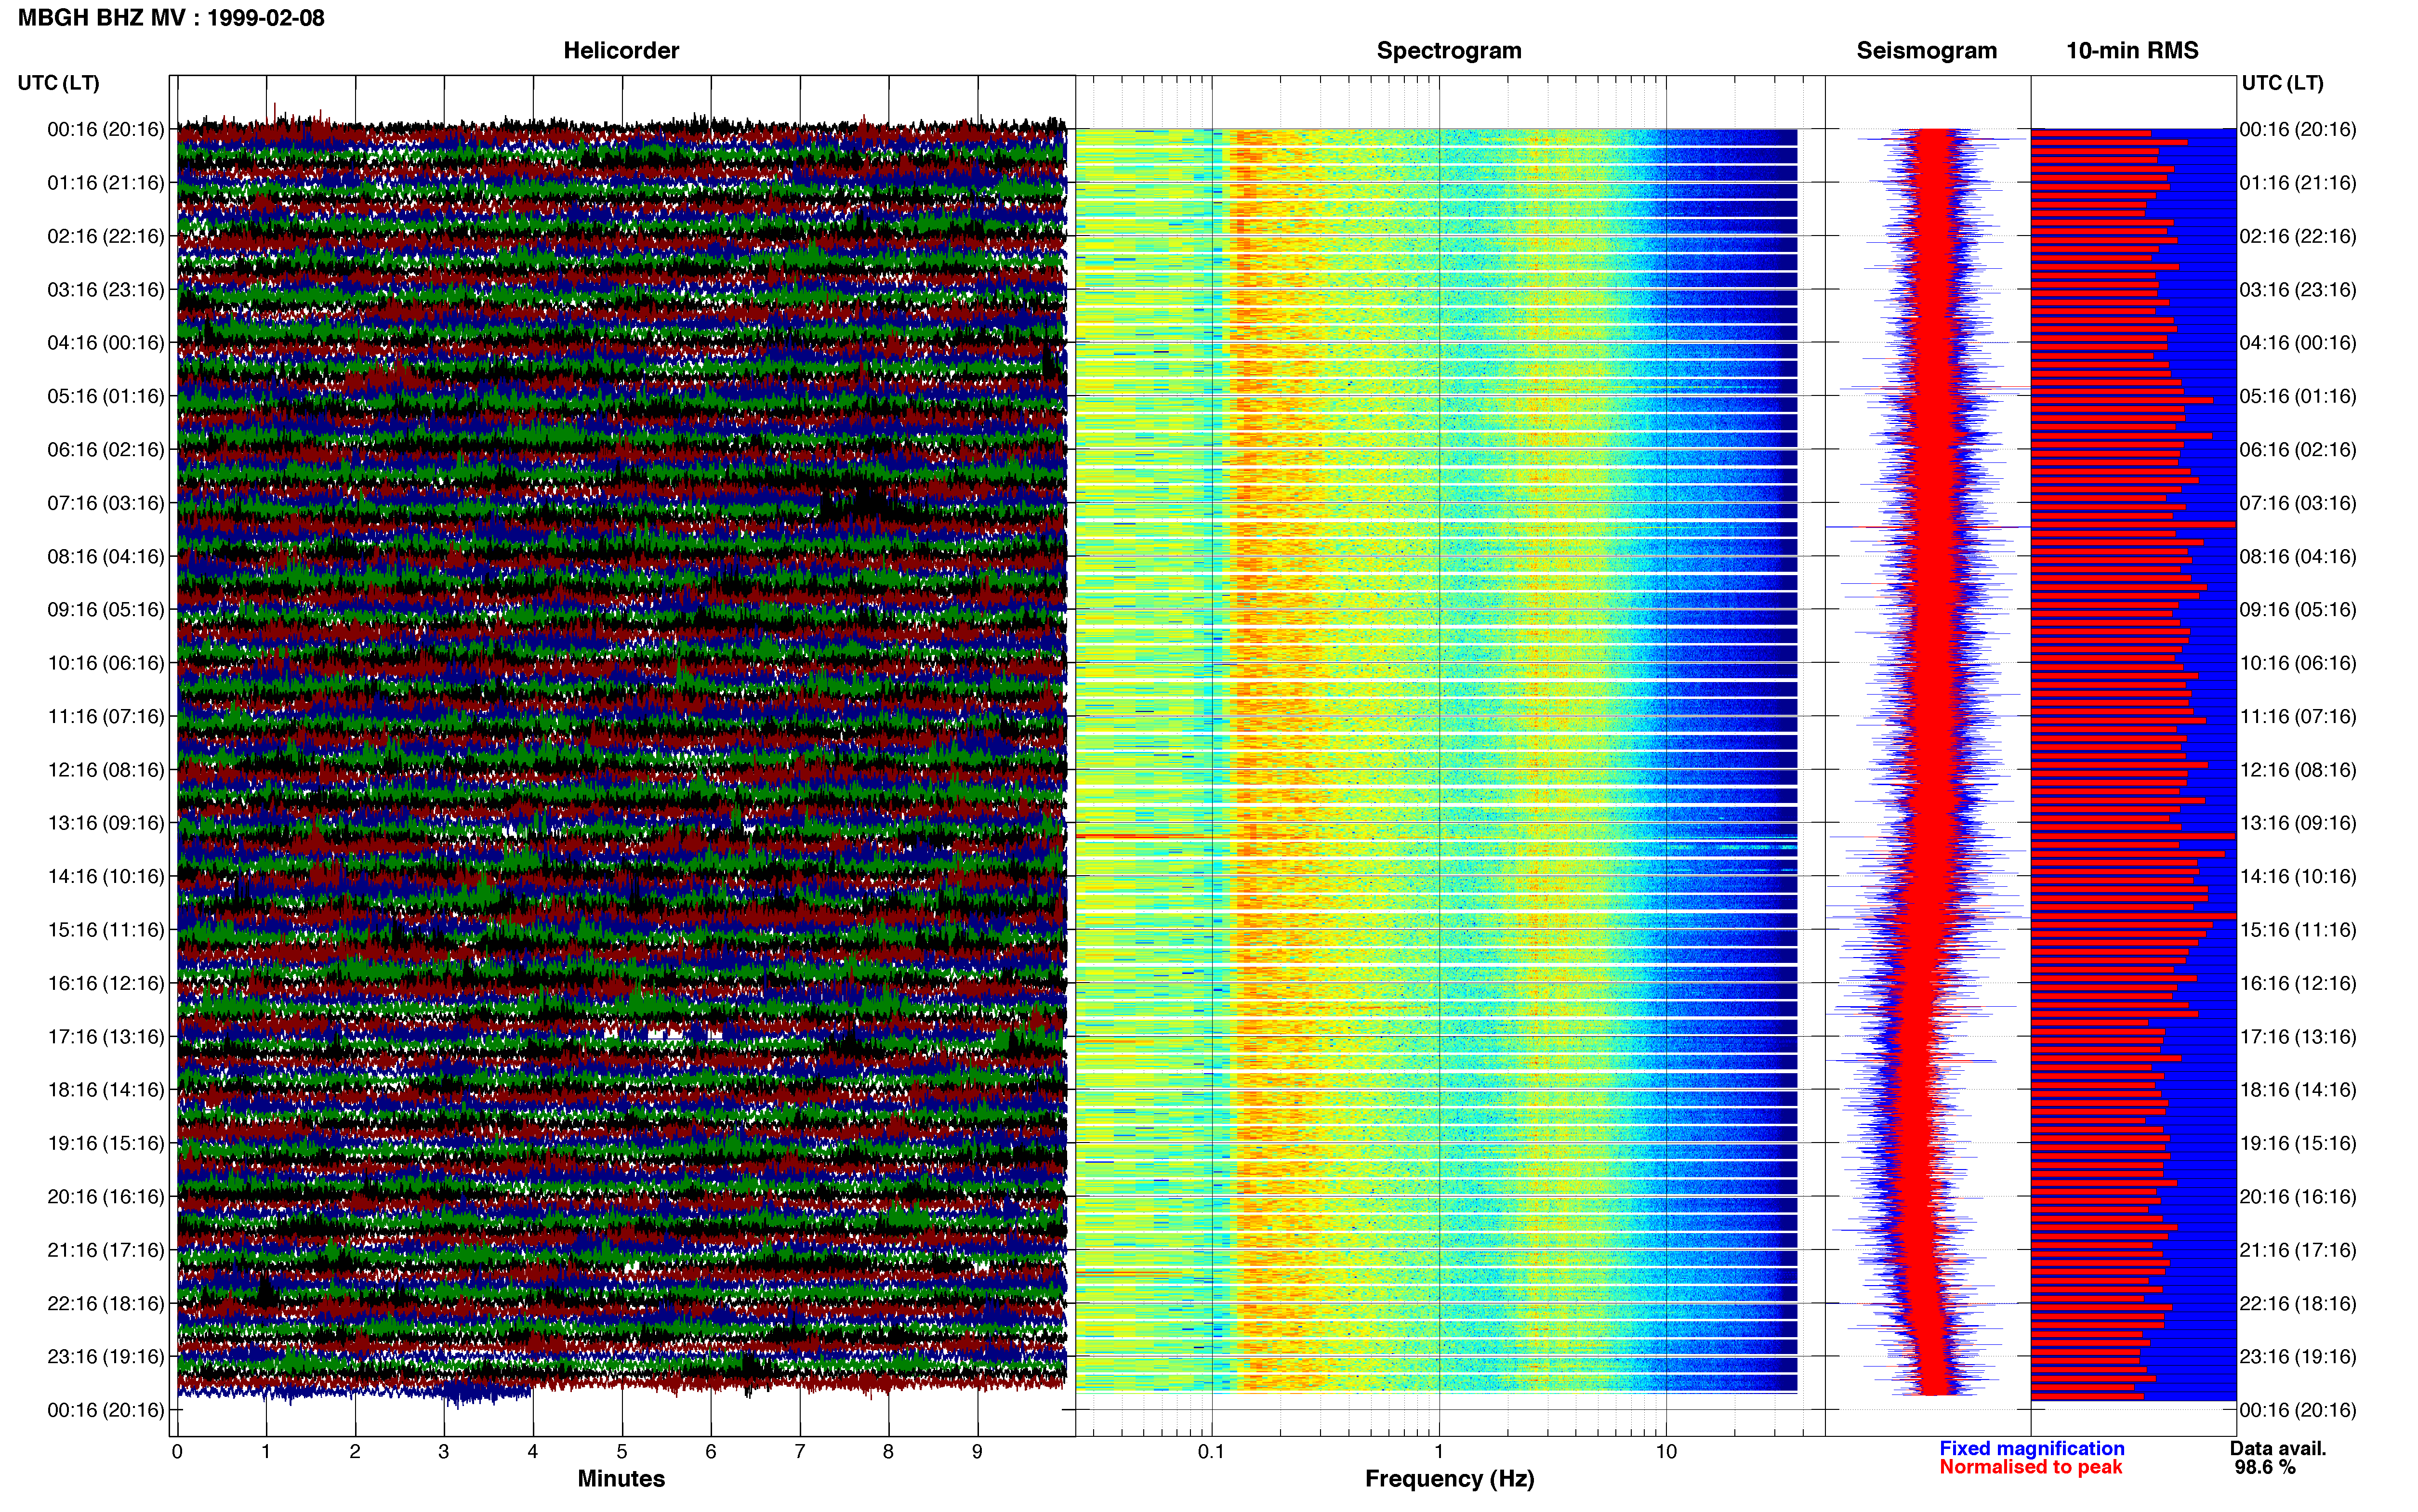
Task: Click the right-side time label 19:16 (15:16)
Action: tap(2298, 1143)
